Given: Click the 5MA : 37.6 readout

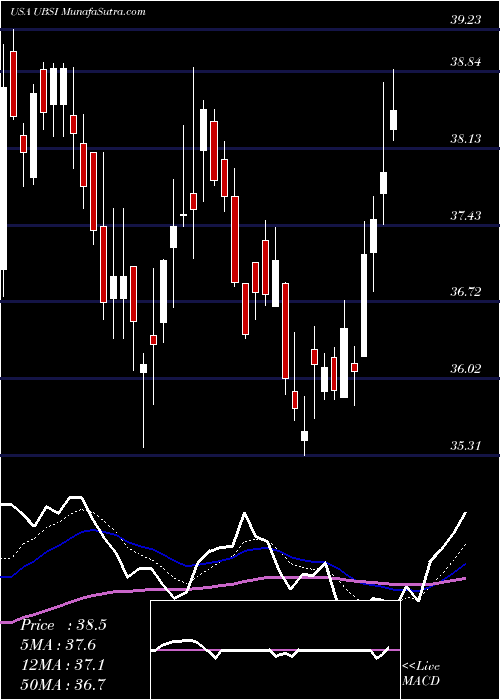Looking at the screenshot, I should [58, 645].
